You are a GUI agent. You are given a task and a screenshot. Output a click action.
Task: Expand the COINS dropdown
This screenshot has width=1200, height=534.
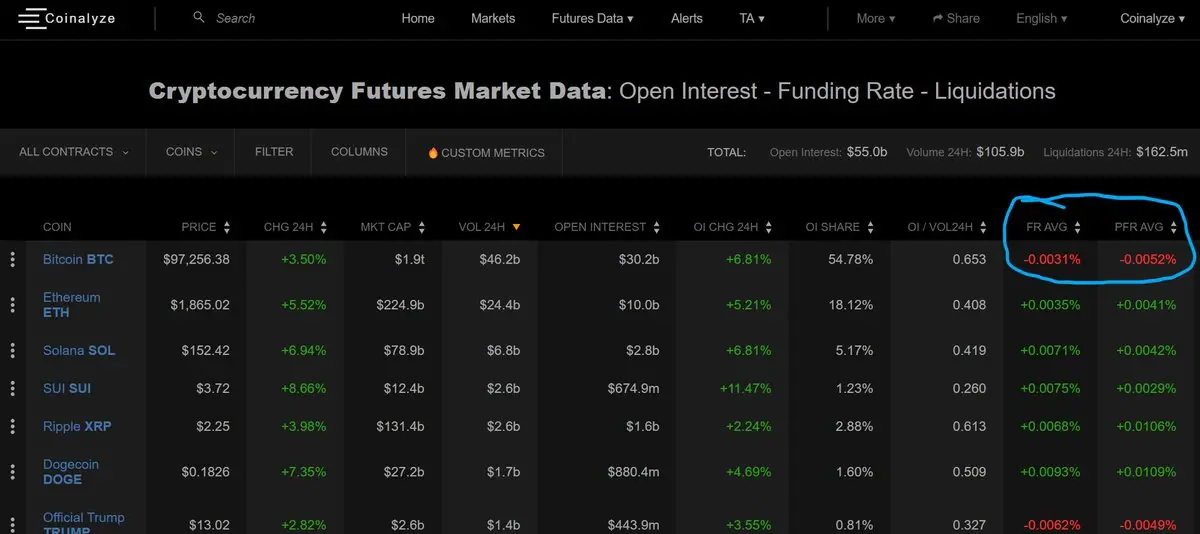pyautogui.click(x=191, y=152)
